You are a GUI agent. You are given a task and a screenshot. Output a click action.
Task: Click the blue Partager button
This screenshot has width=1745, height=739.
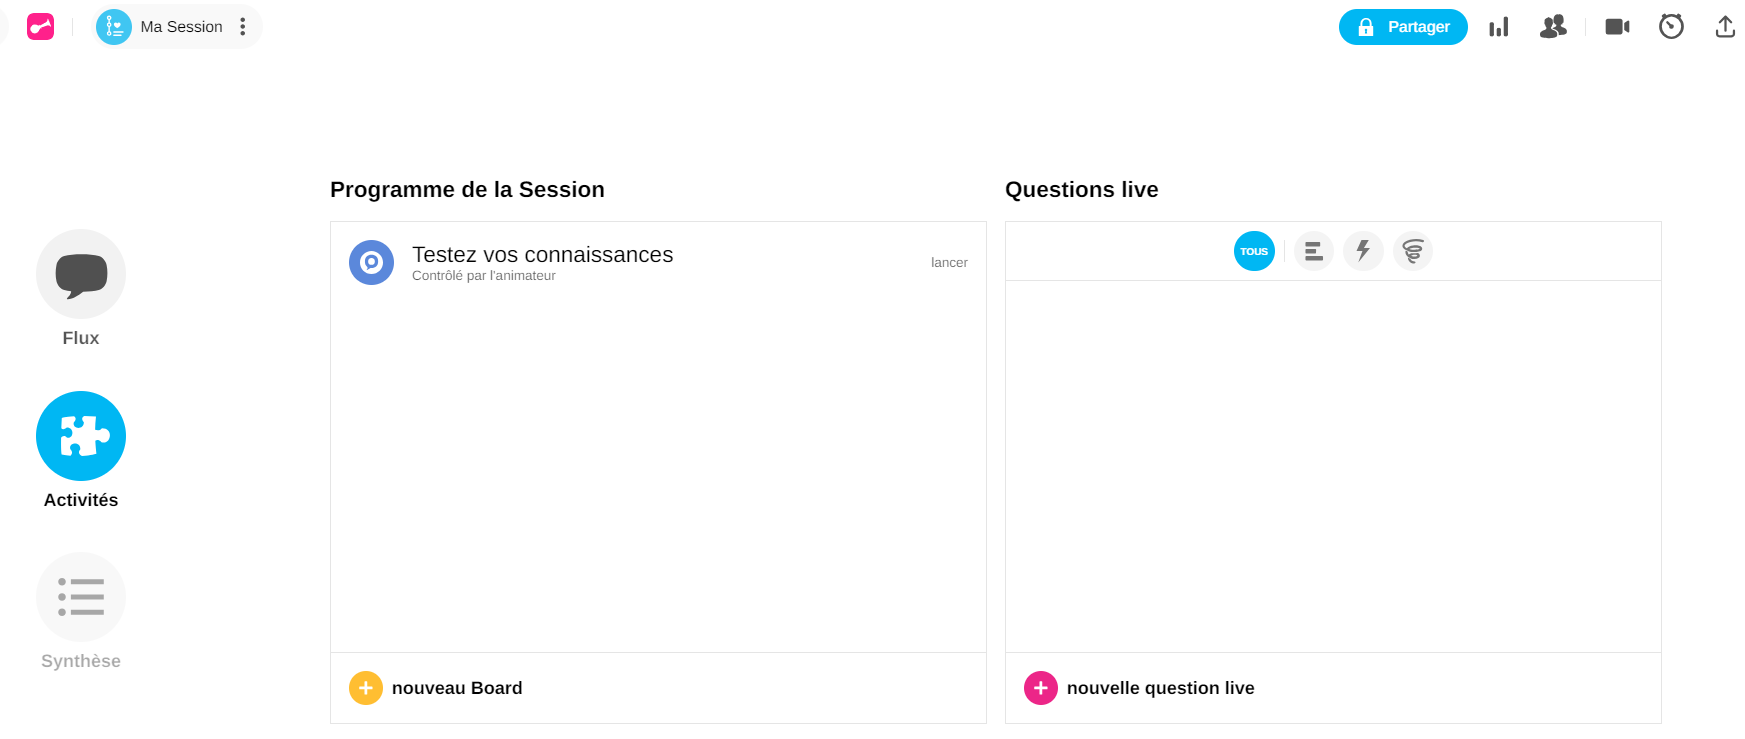pos(1402,27)
